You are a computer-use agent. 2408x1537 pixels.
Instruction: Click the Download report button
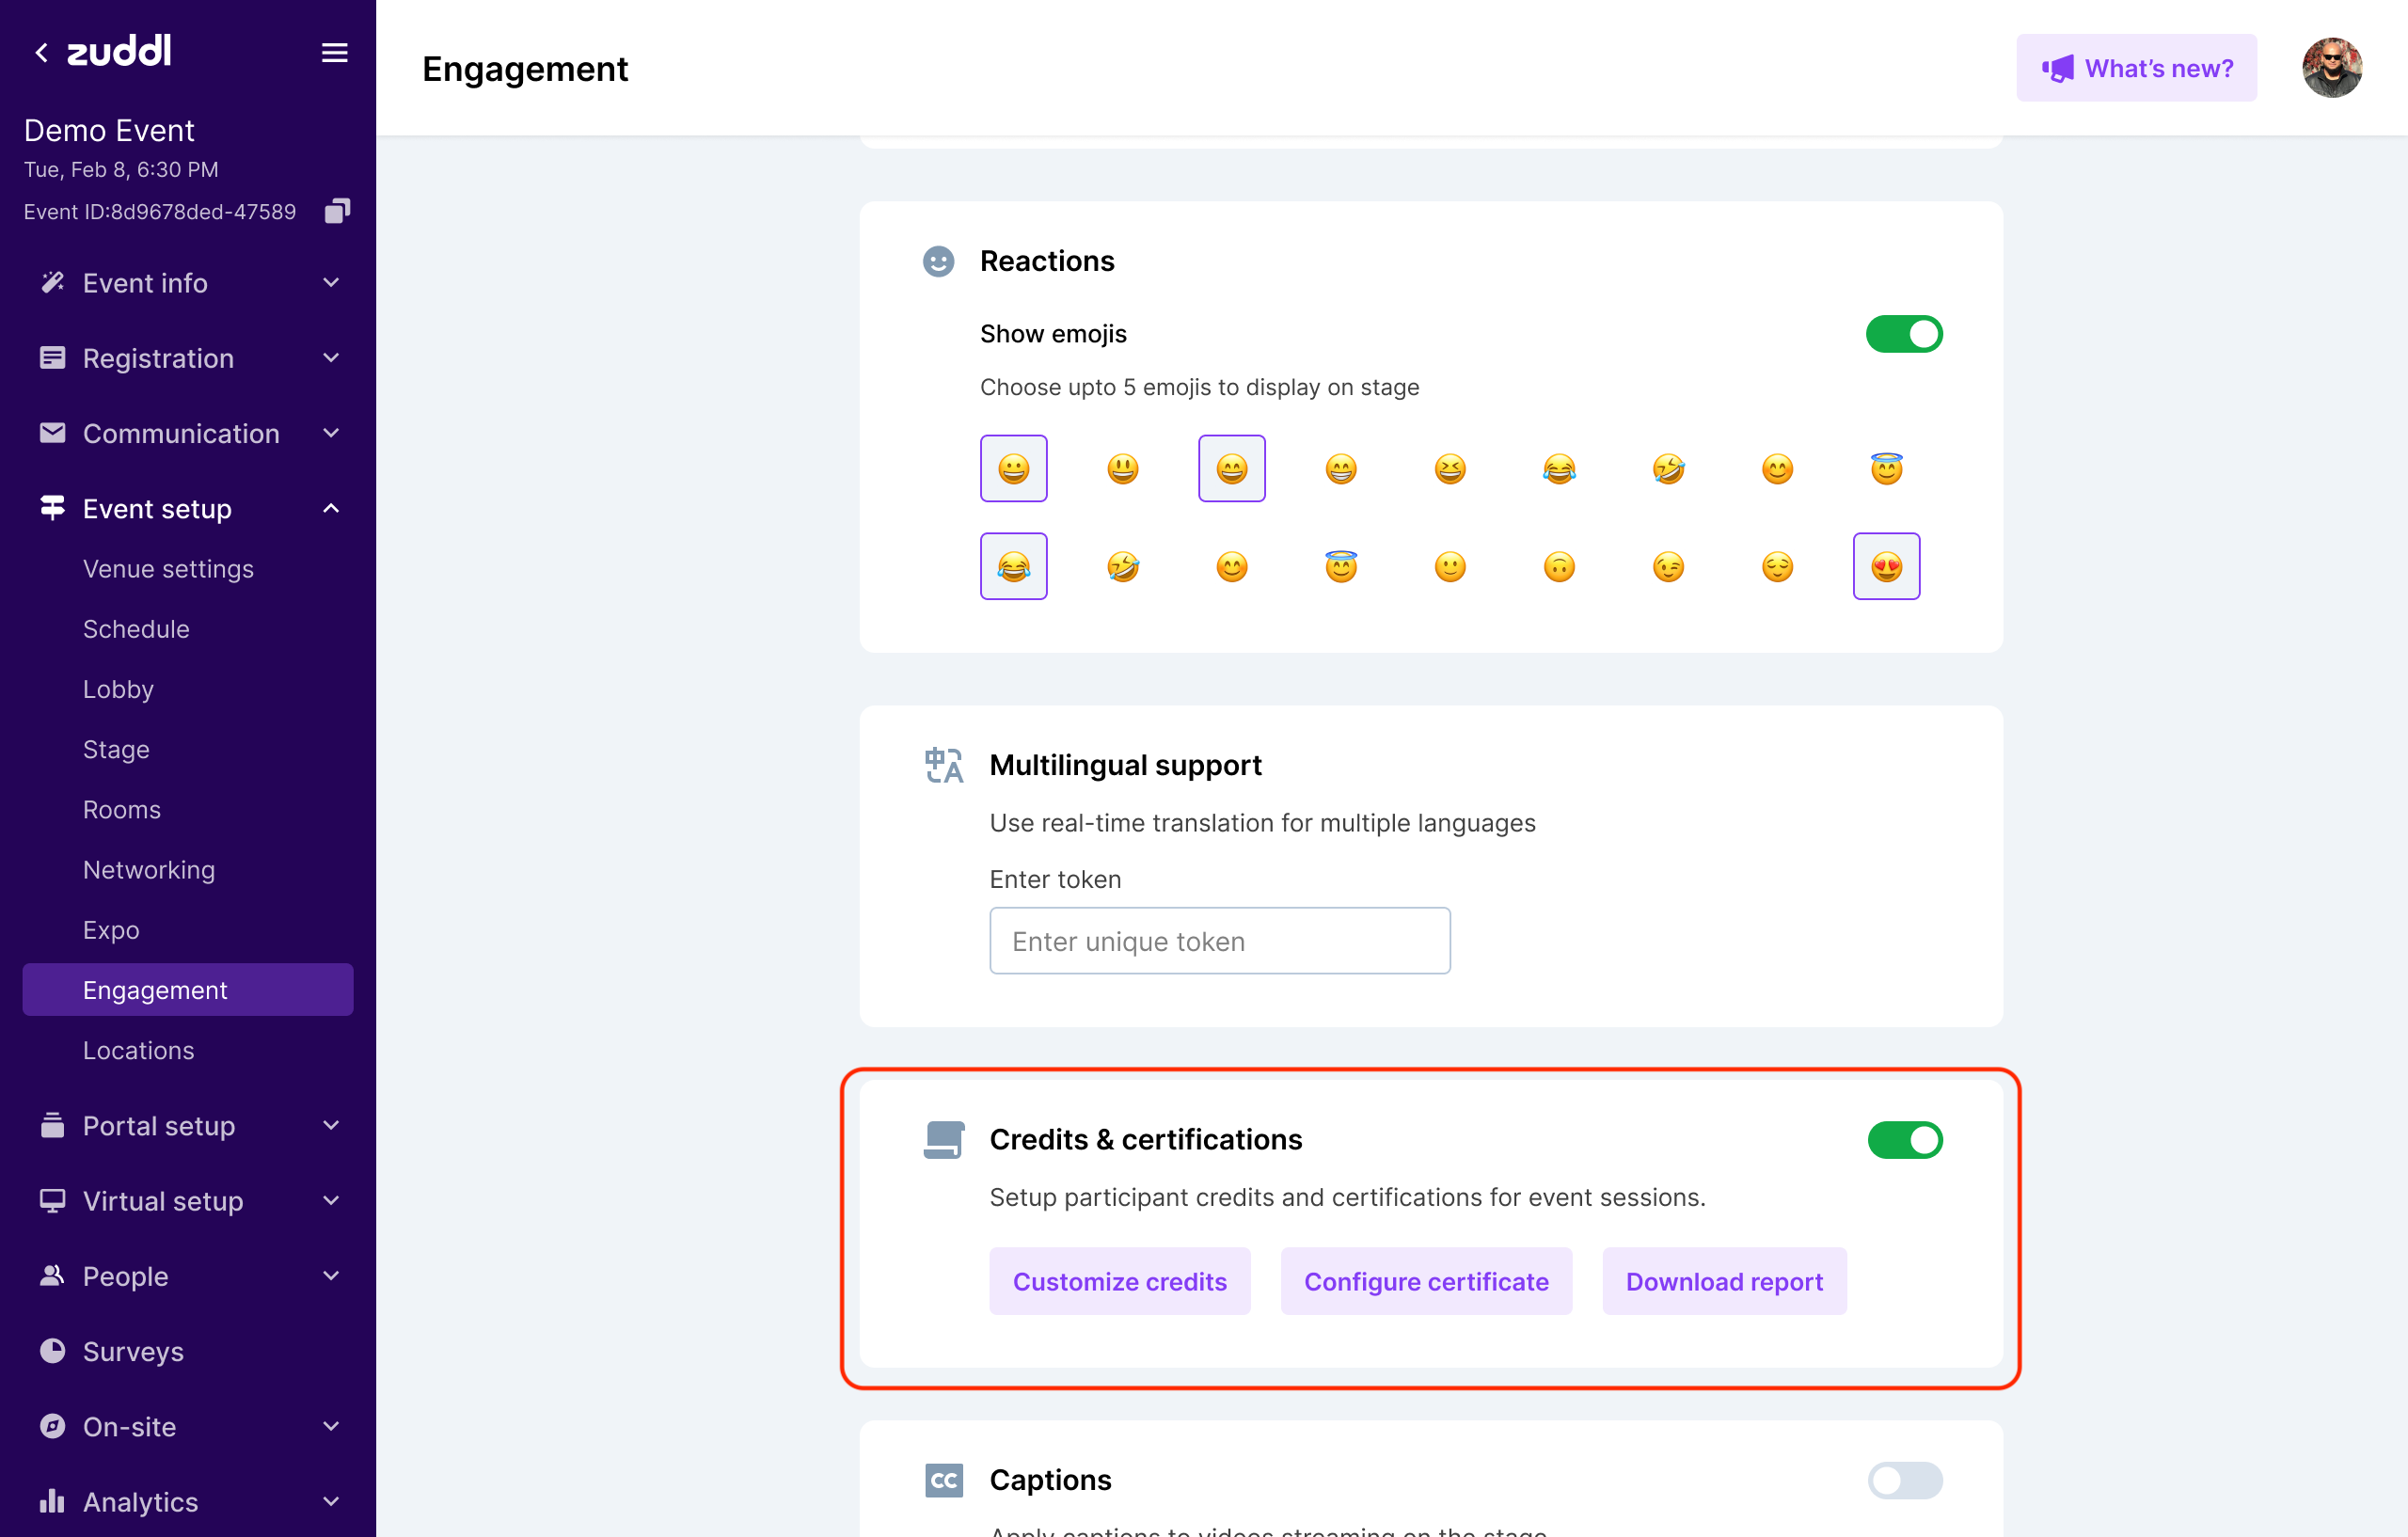click(1723, 1281)
